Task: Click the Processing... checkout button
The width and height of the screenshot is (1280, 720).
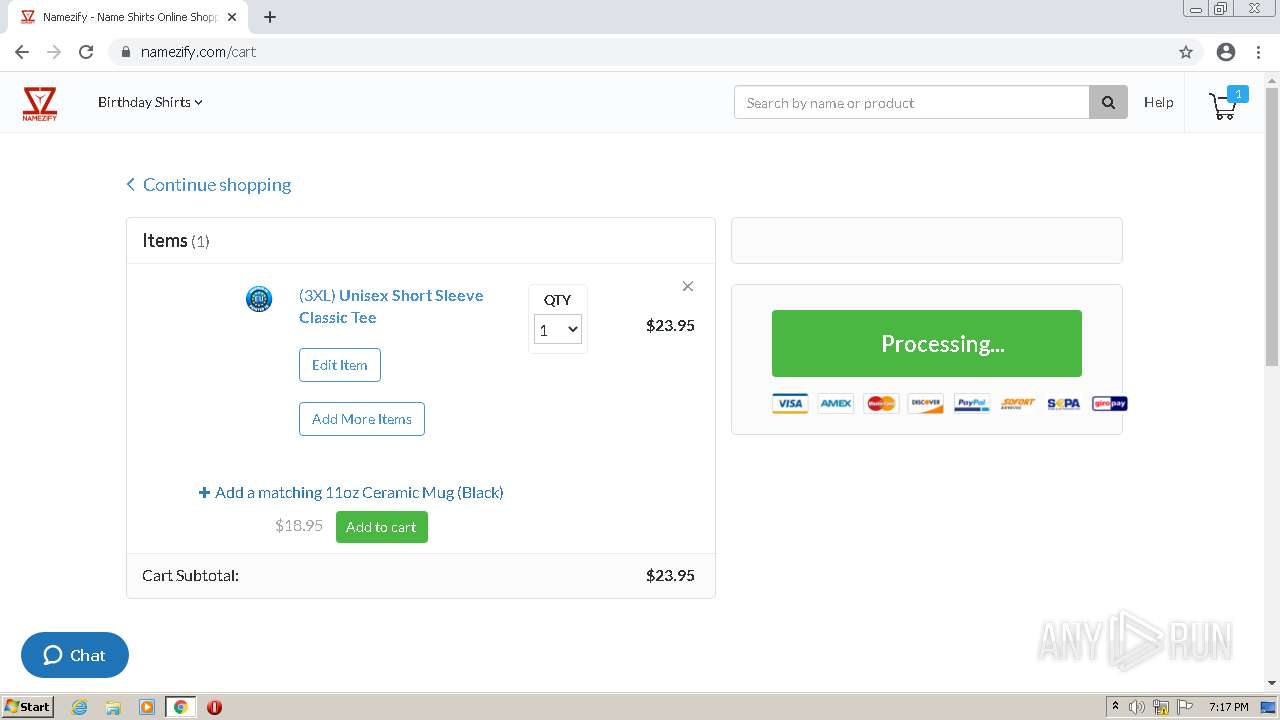Action: click(927, 343)
